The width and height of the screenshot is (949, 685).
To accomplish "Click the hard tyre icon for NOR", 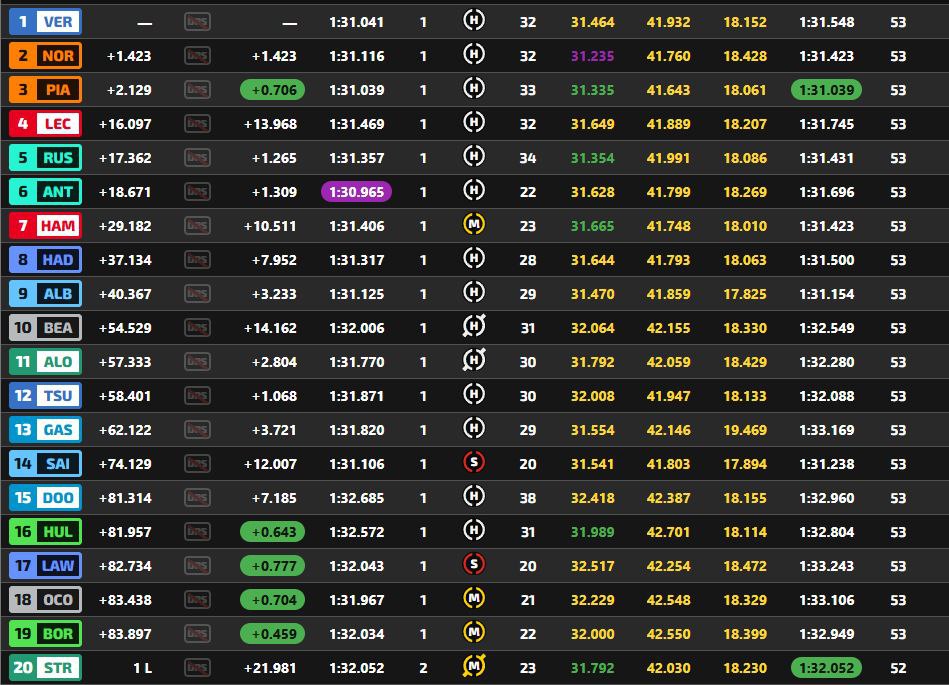I will coord(474,55).
